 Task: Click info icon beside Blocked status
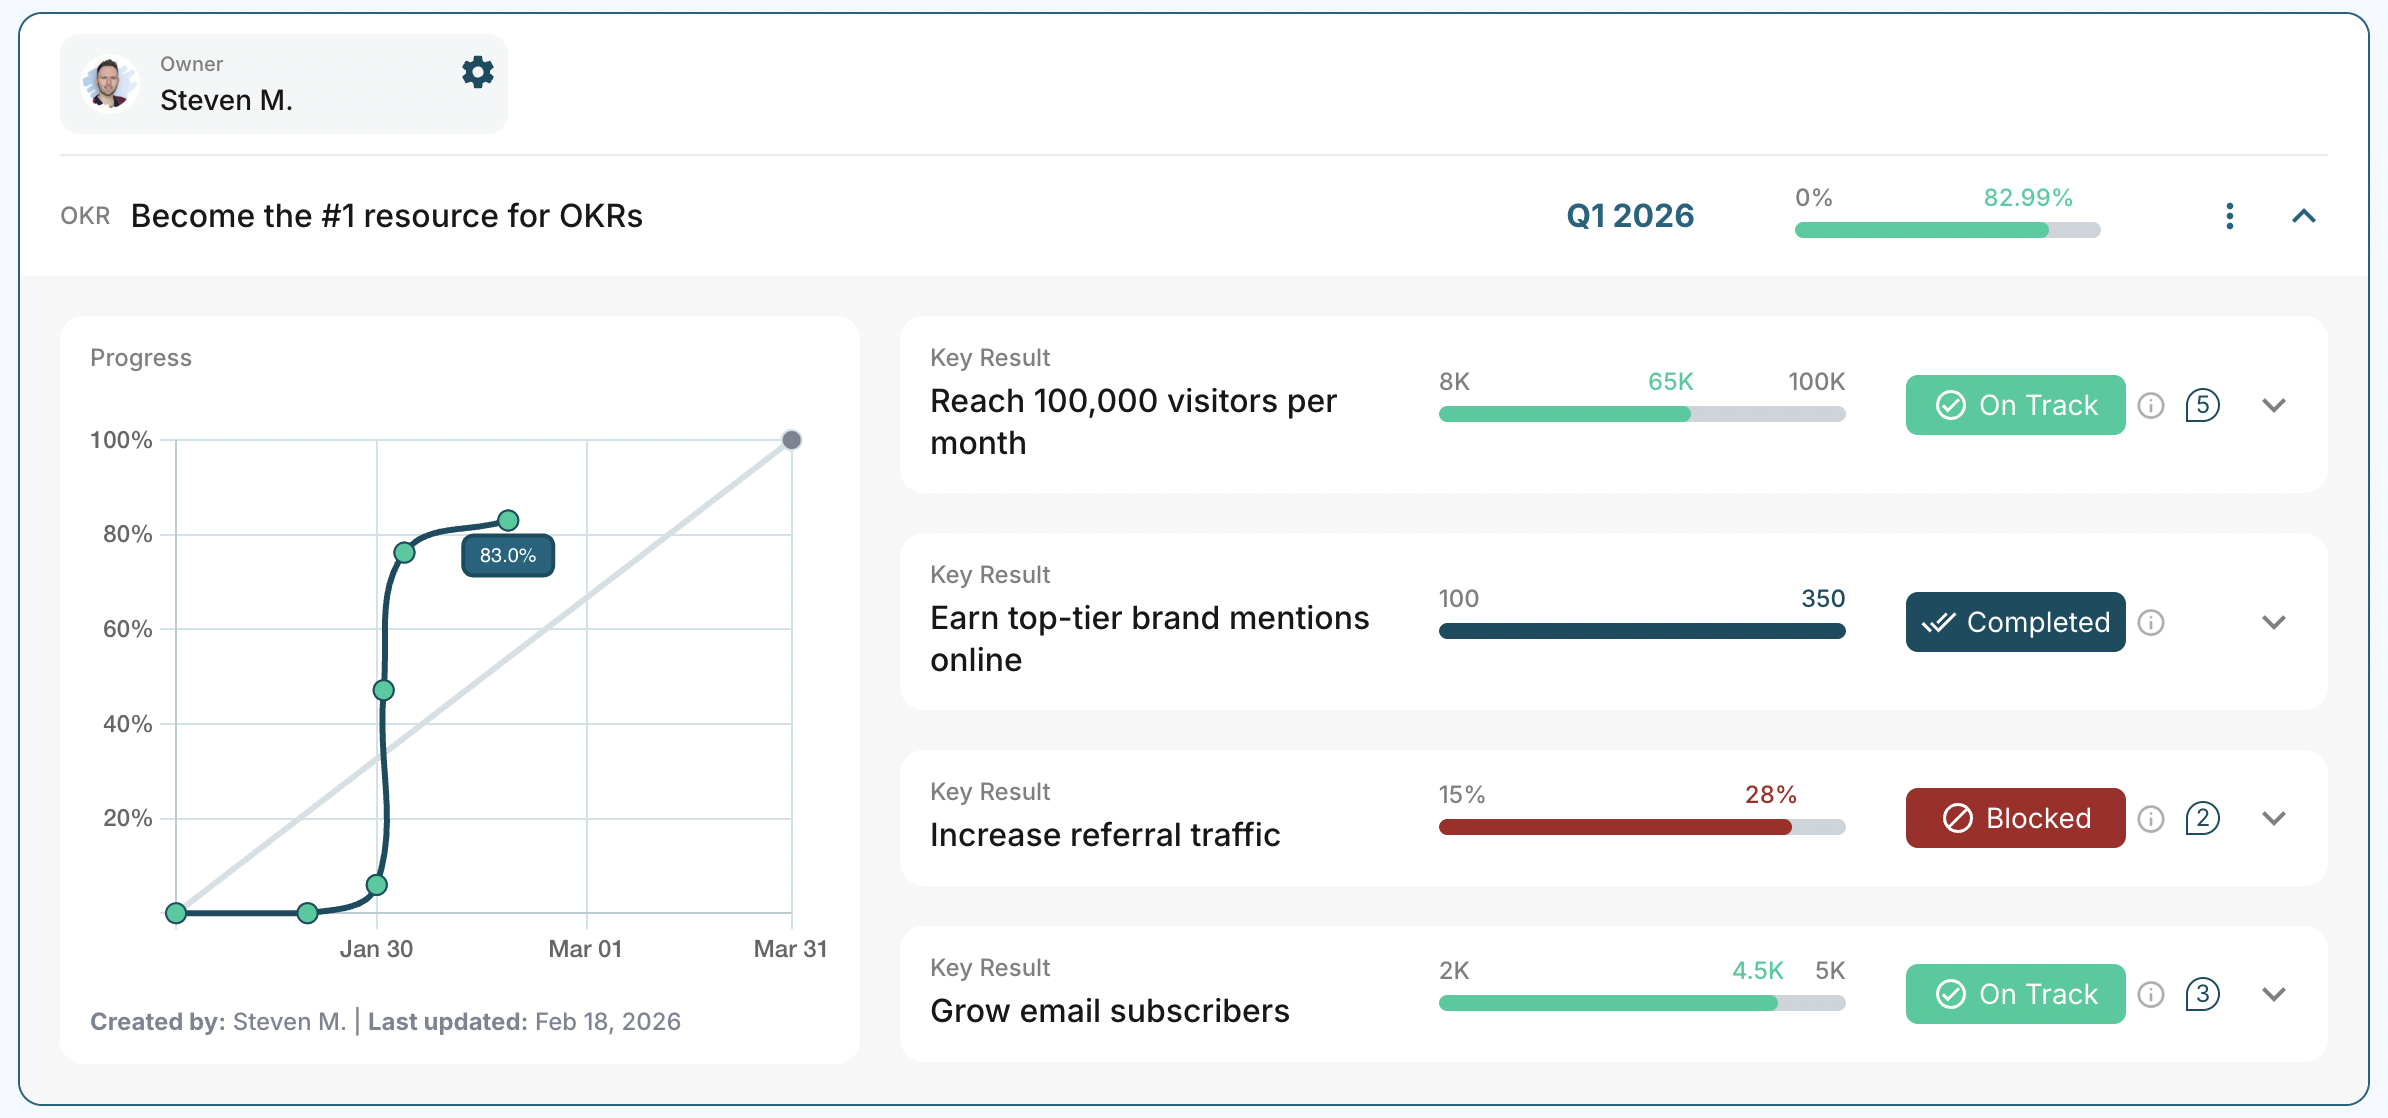point(2151,819)
